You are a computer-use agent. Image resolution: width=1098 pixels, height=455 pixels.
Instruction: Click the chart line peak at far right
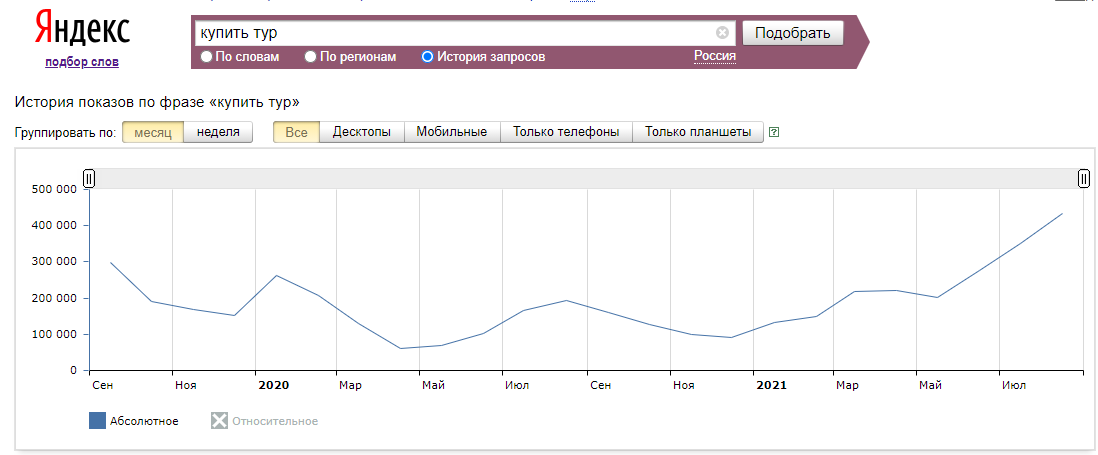pos(1062,214)
